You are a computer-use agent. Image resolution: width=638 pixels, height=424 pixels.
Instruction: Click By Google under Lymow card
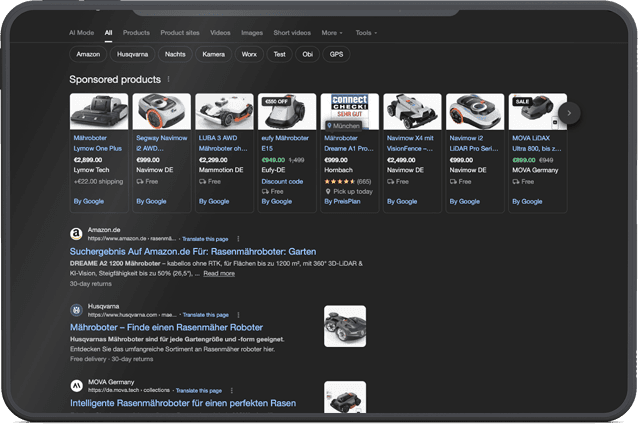pos(89,201)
